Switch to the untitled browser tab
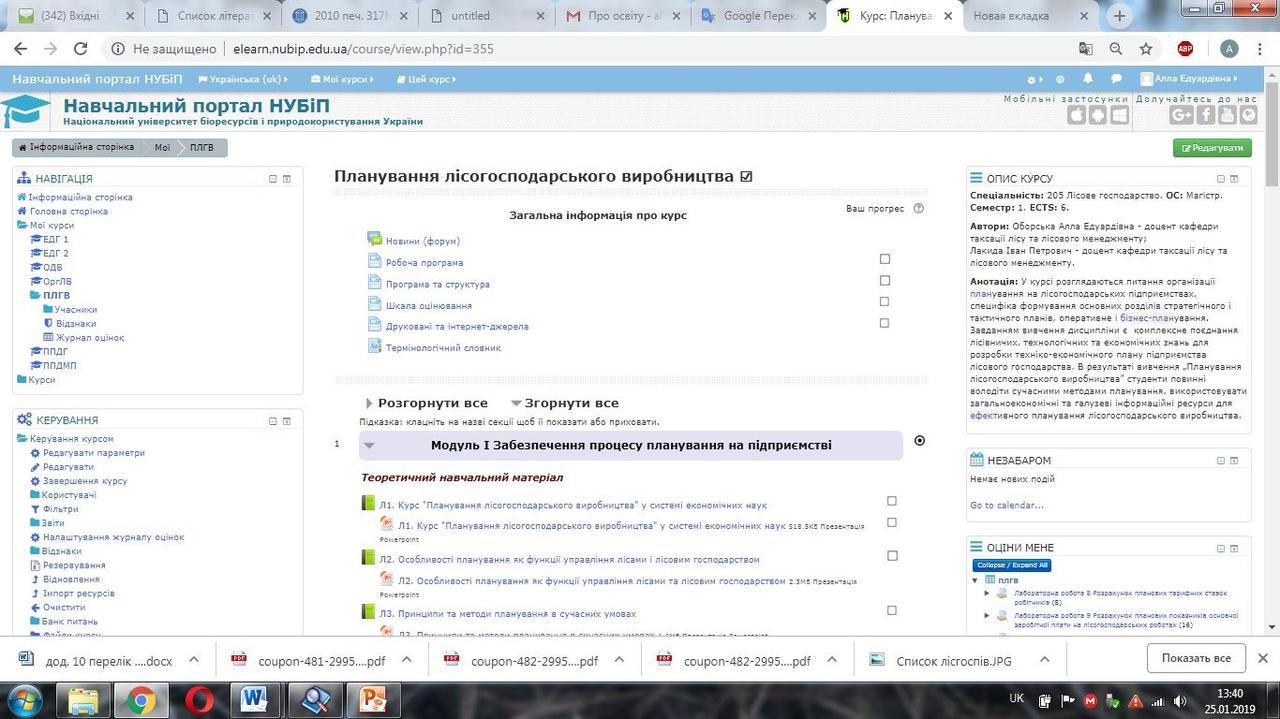Screen dimensions: 1280x719 click(x=488, y=16)
